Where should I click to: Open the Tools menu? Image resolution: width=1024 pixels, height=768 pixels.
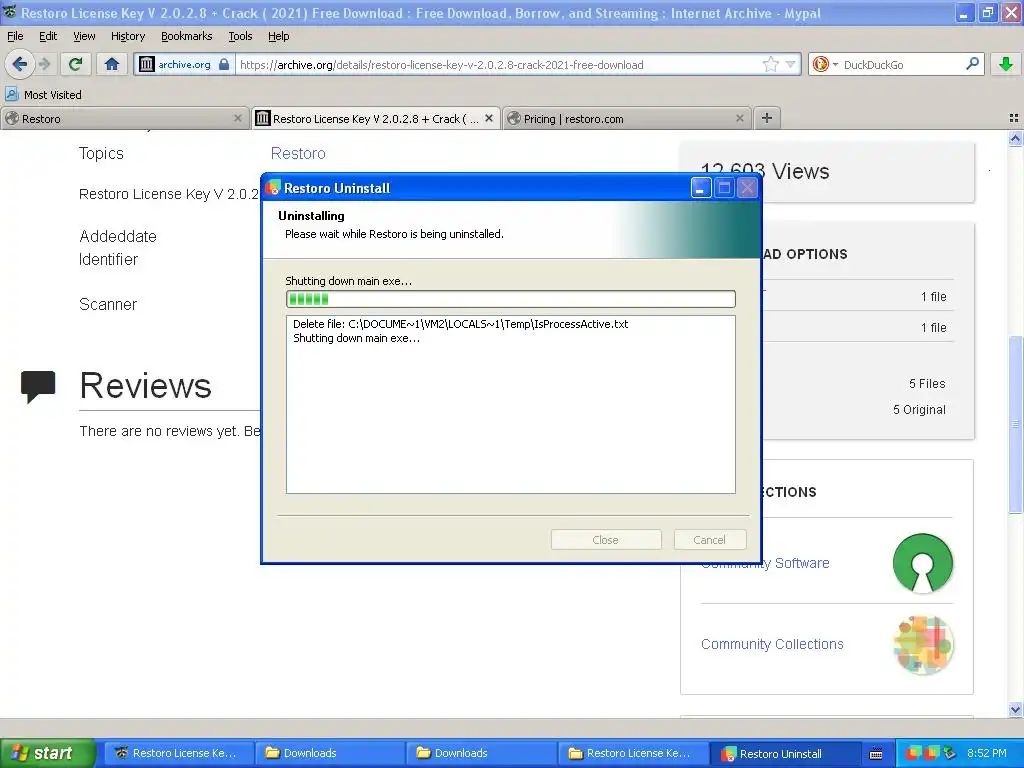(x=240, y=36)
